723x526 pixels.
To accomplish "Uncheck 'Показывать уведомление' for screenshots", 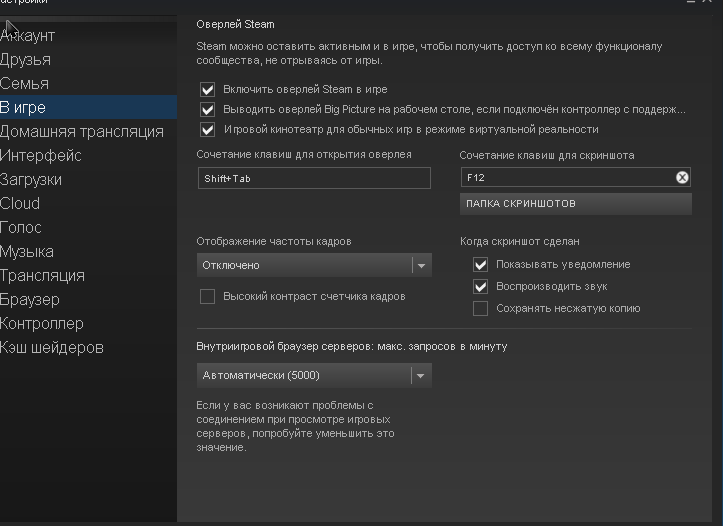I will pyautogui.click(x=481, y=264).
